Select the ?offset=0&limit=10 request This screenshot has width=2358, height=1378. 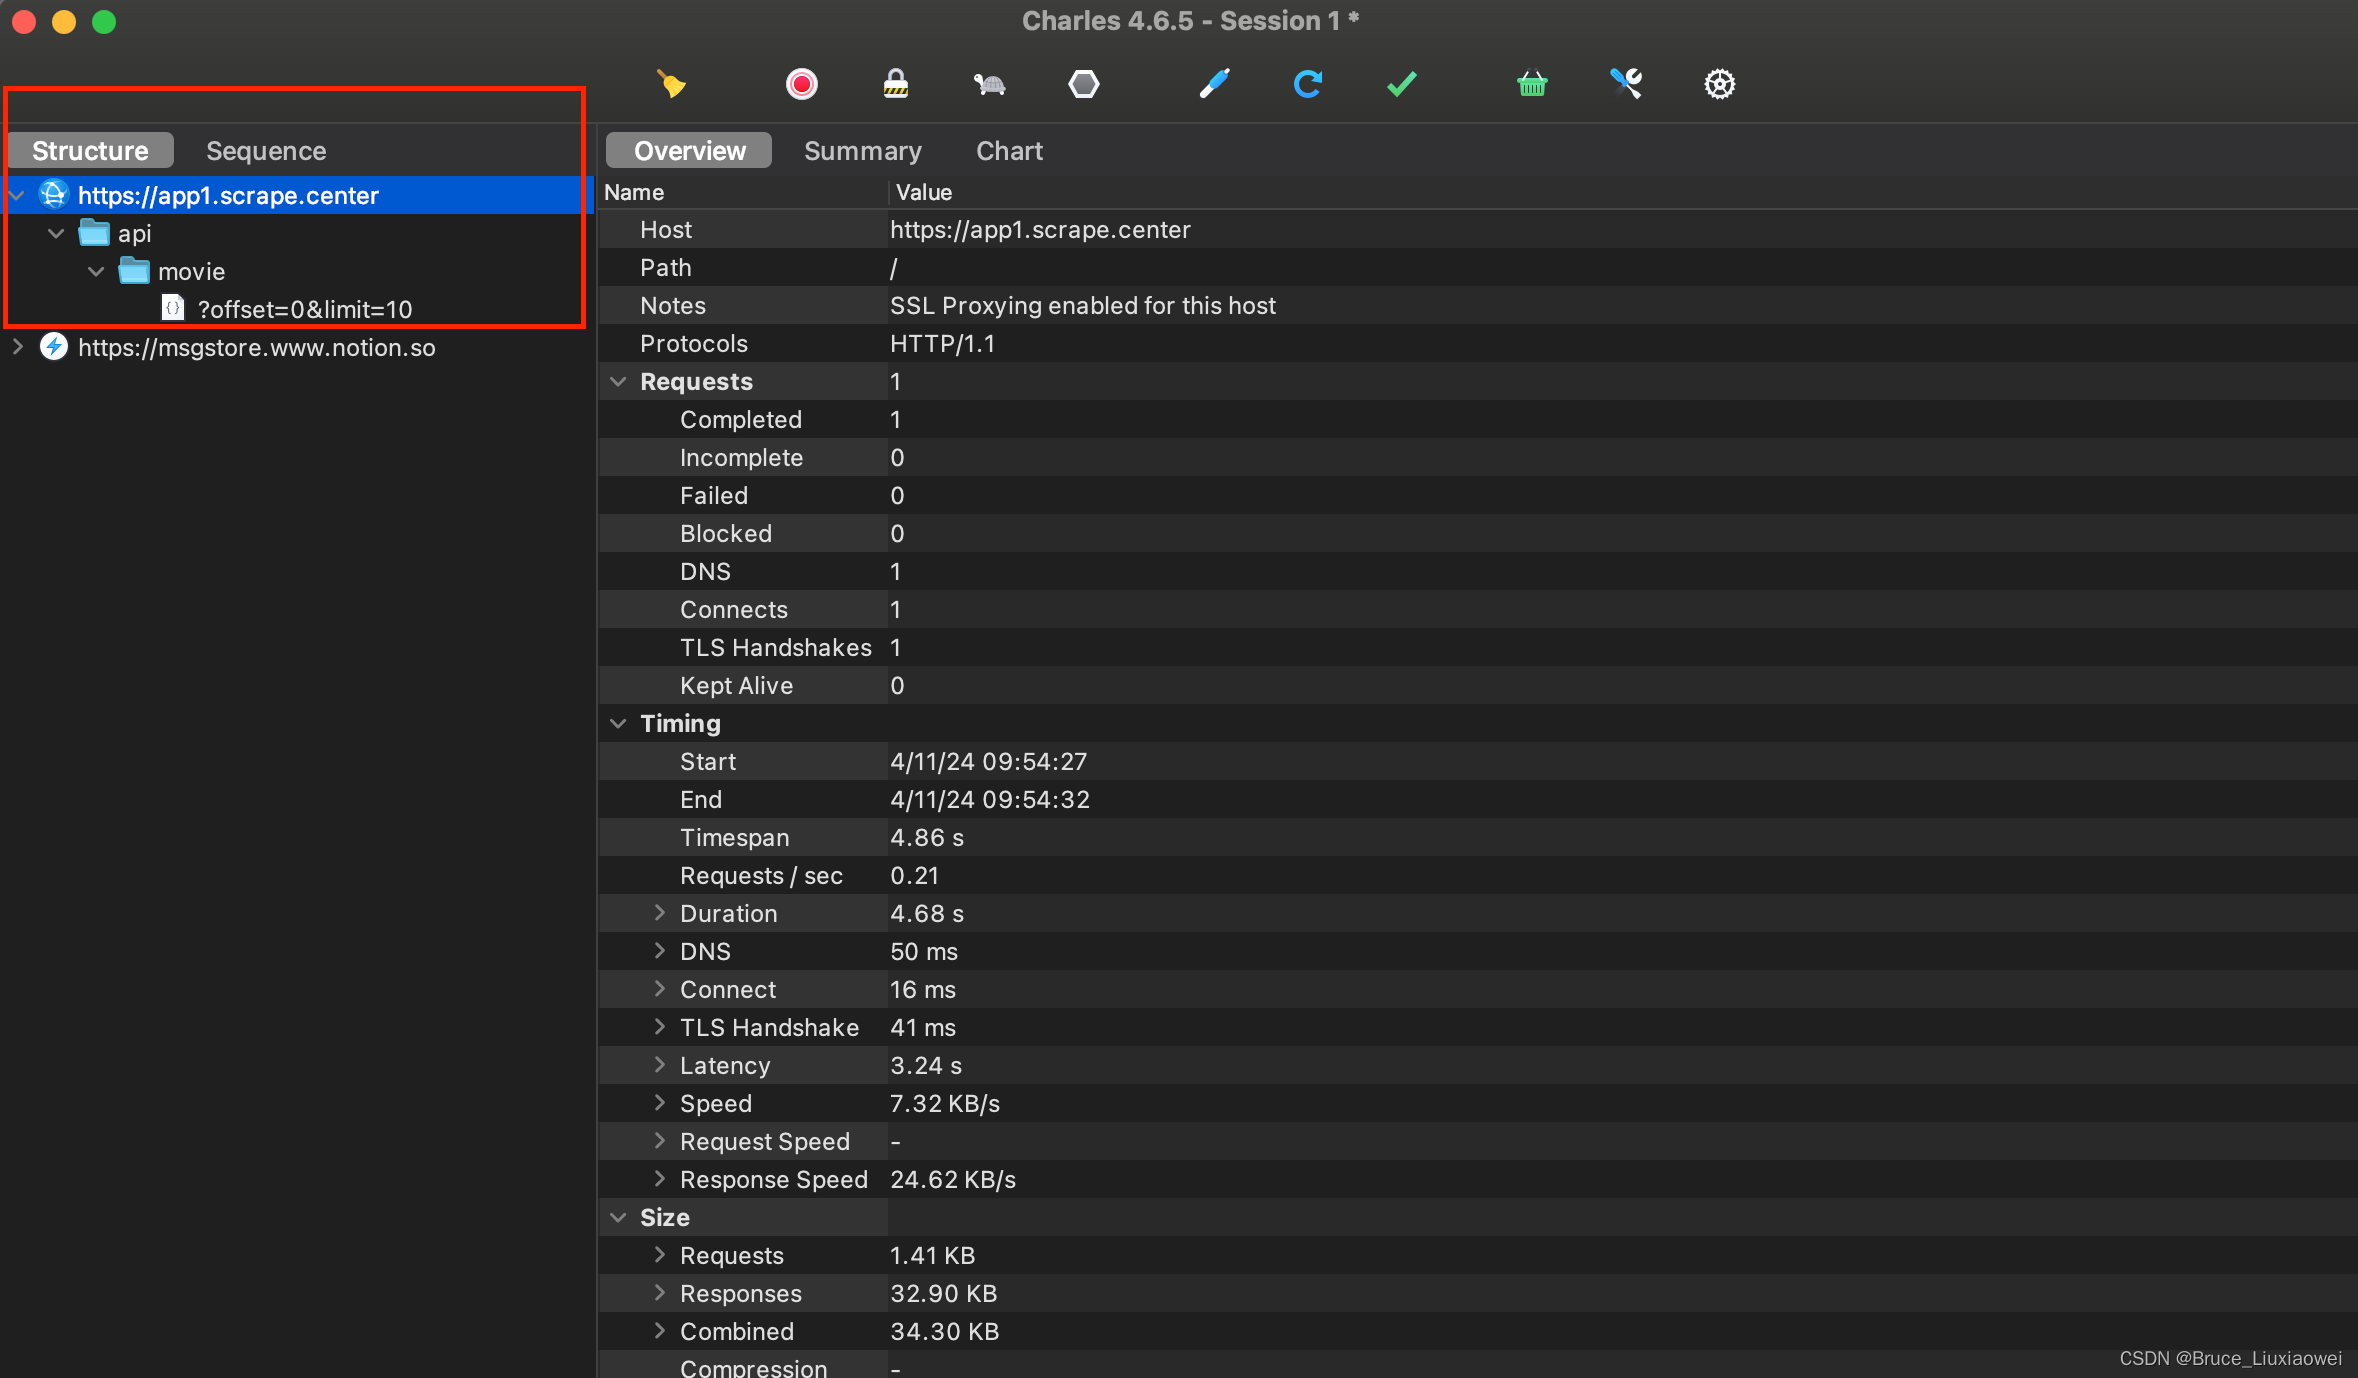pyautogui.click(x=304, y=309)
